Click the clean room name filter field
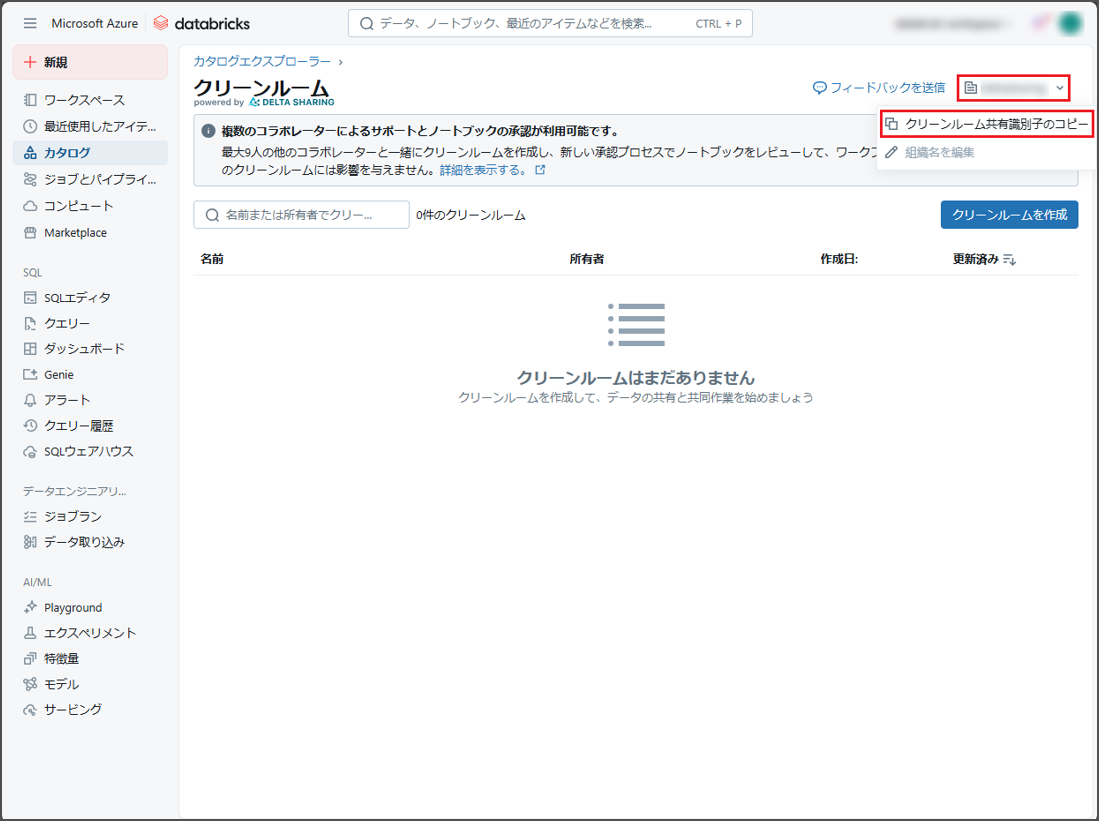This screenshot has height=821, width=1099. 301,215
